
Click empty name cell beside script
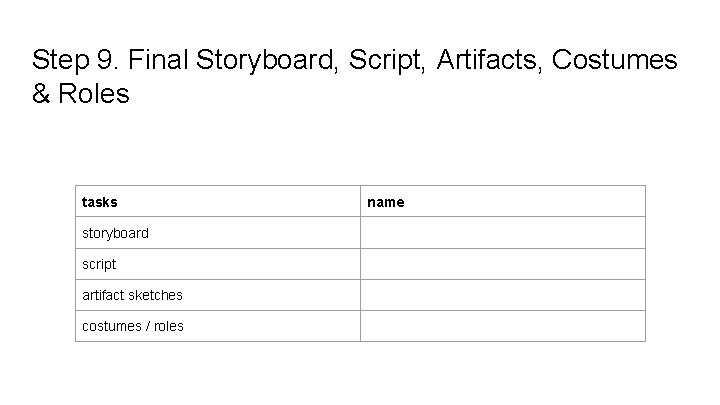point(503,264)
